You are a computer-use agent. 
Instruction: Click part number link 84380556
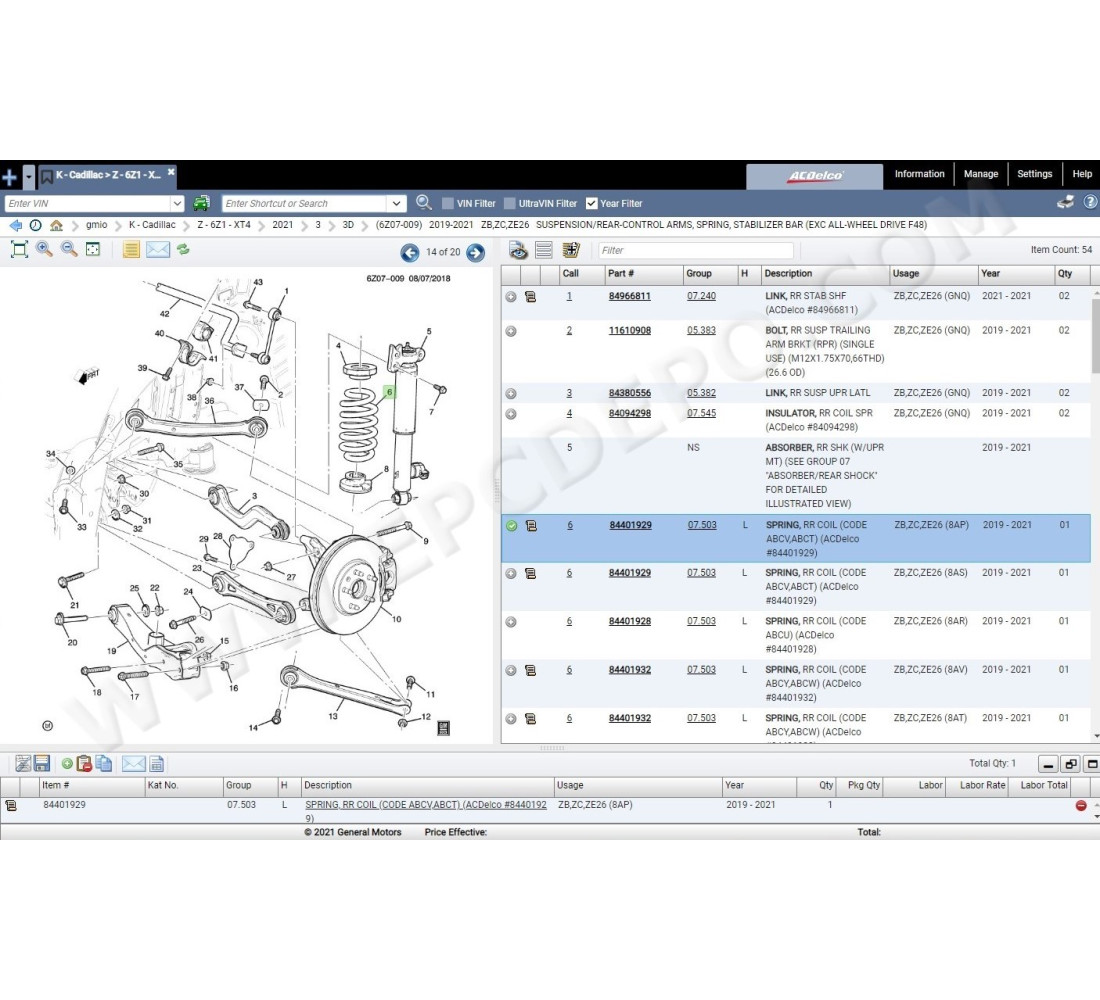coord(629,393)
